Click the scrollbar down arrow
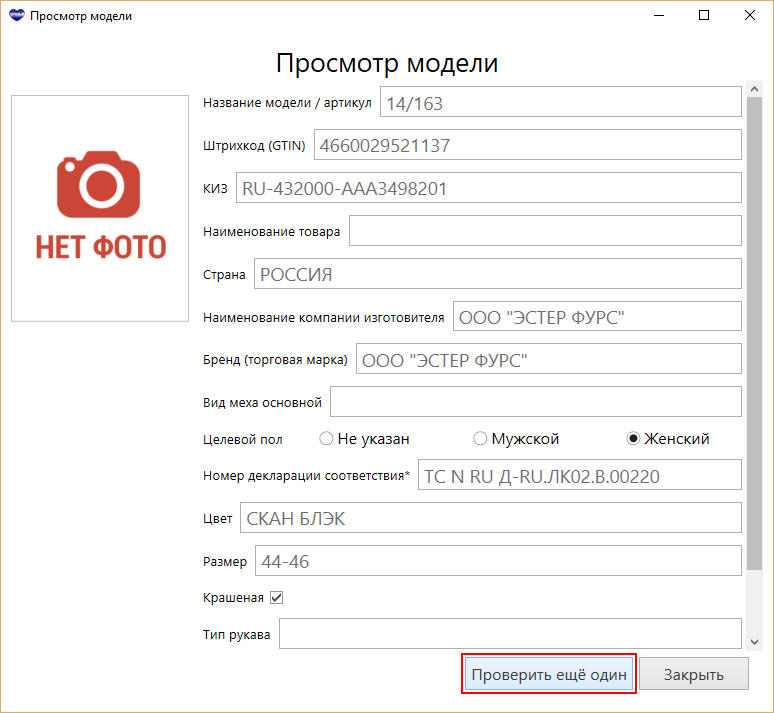Image resolution: width=774 pixels, height=713 pixels. (754, 642)
